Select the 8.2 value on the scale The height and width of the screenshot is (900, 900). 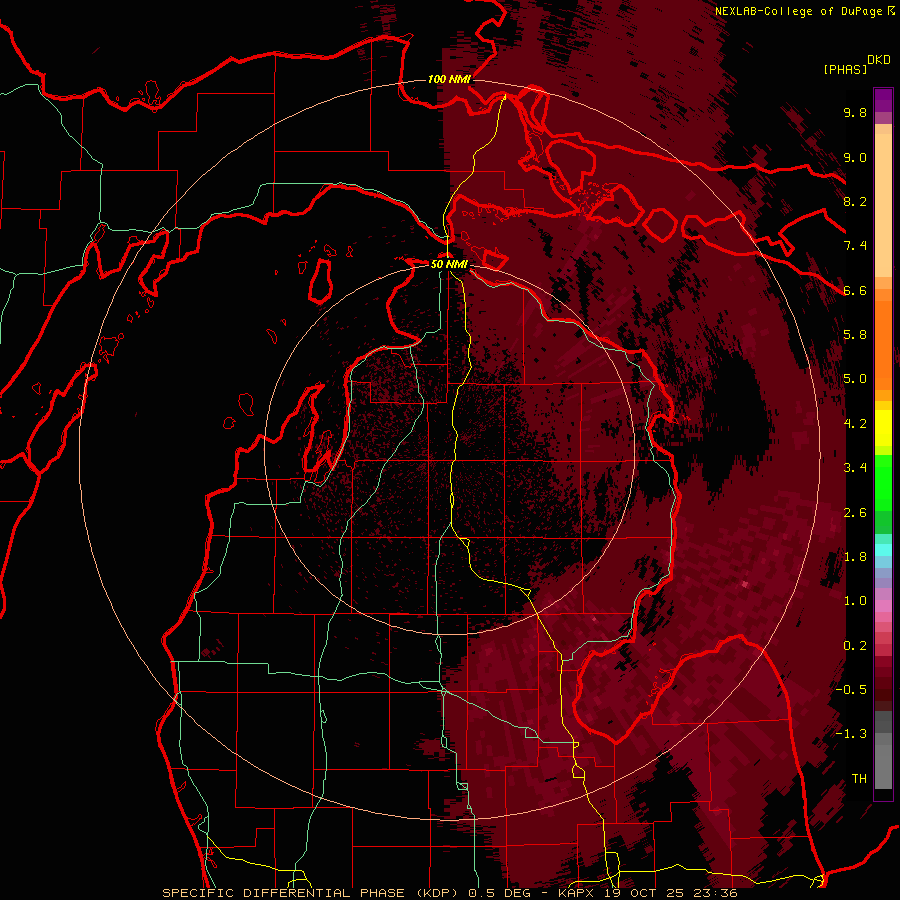855,201
